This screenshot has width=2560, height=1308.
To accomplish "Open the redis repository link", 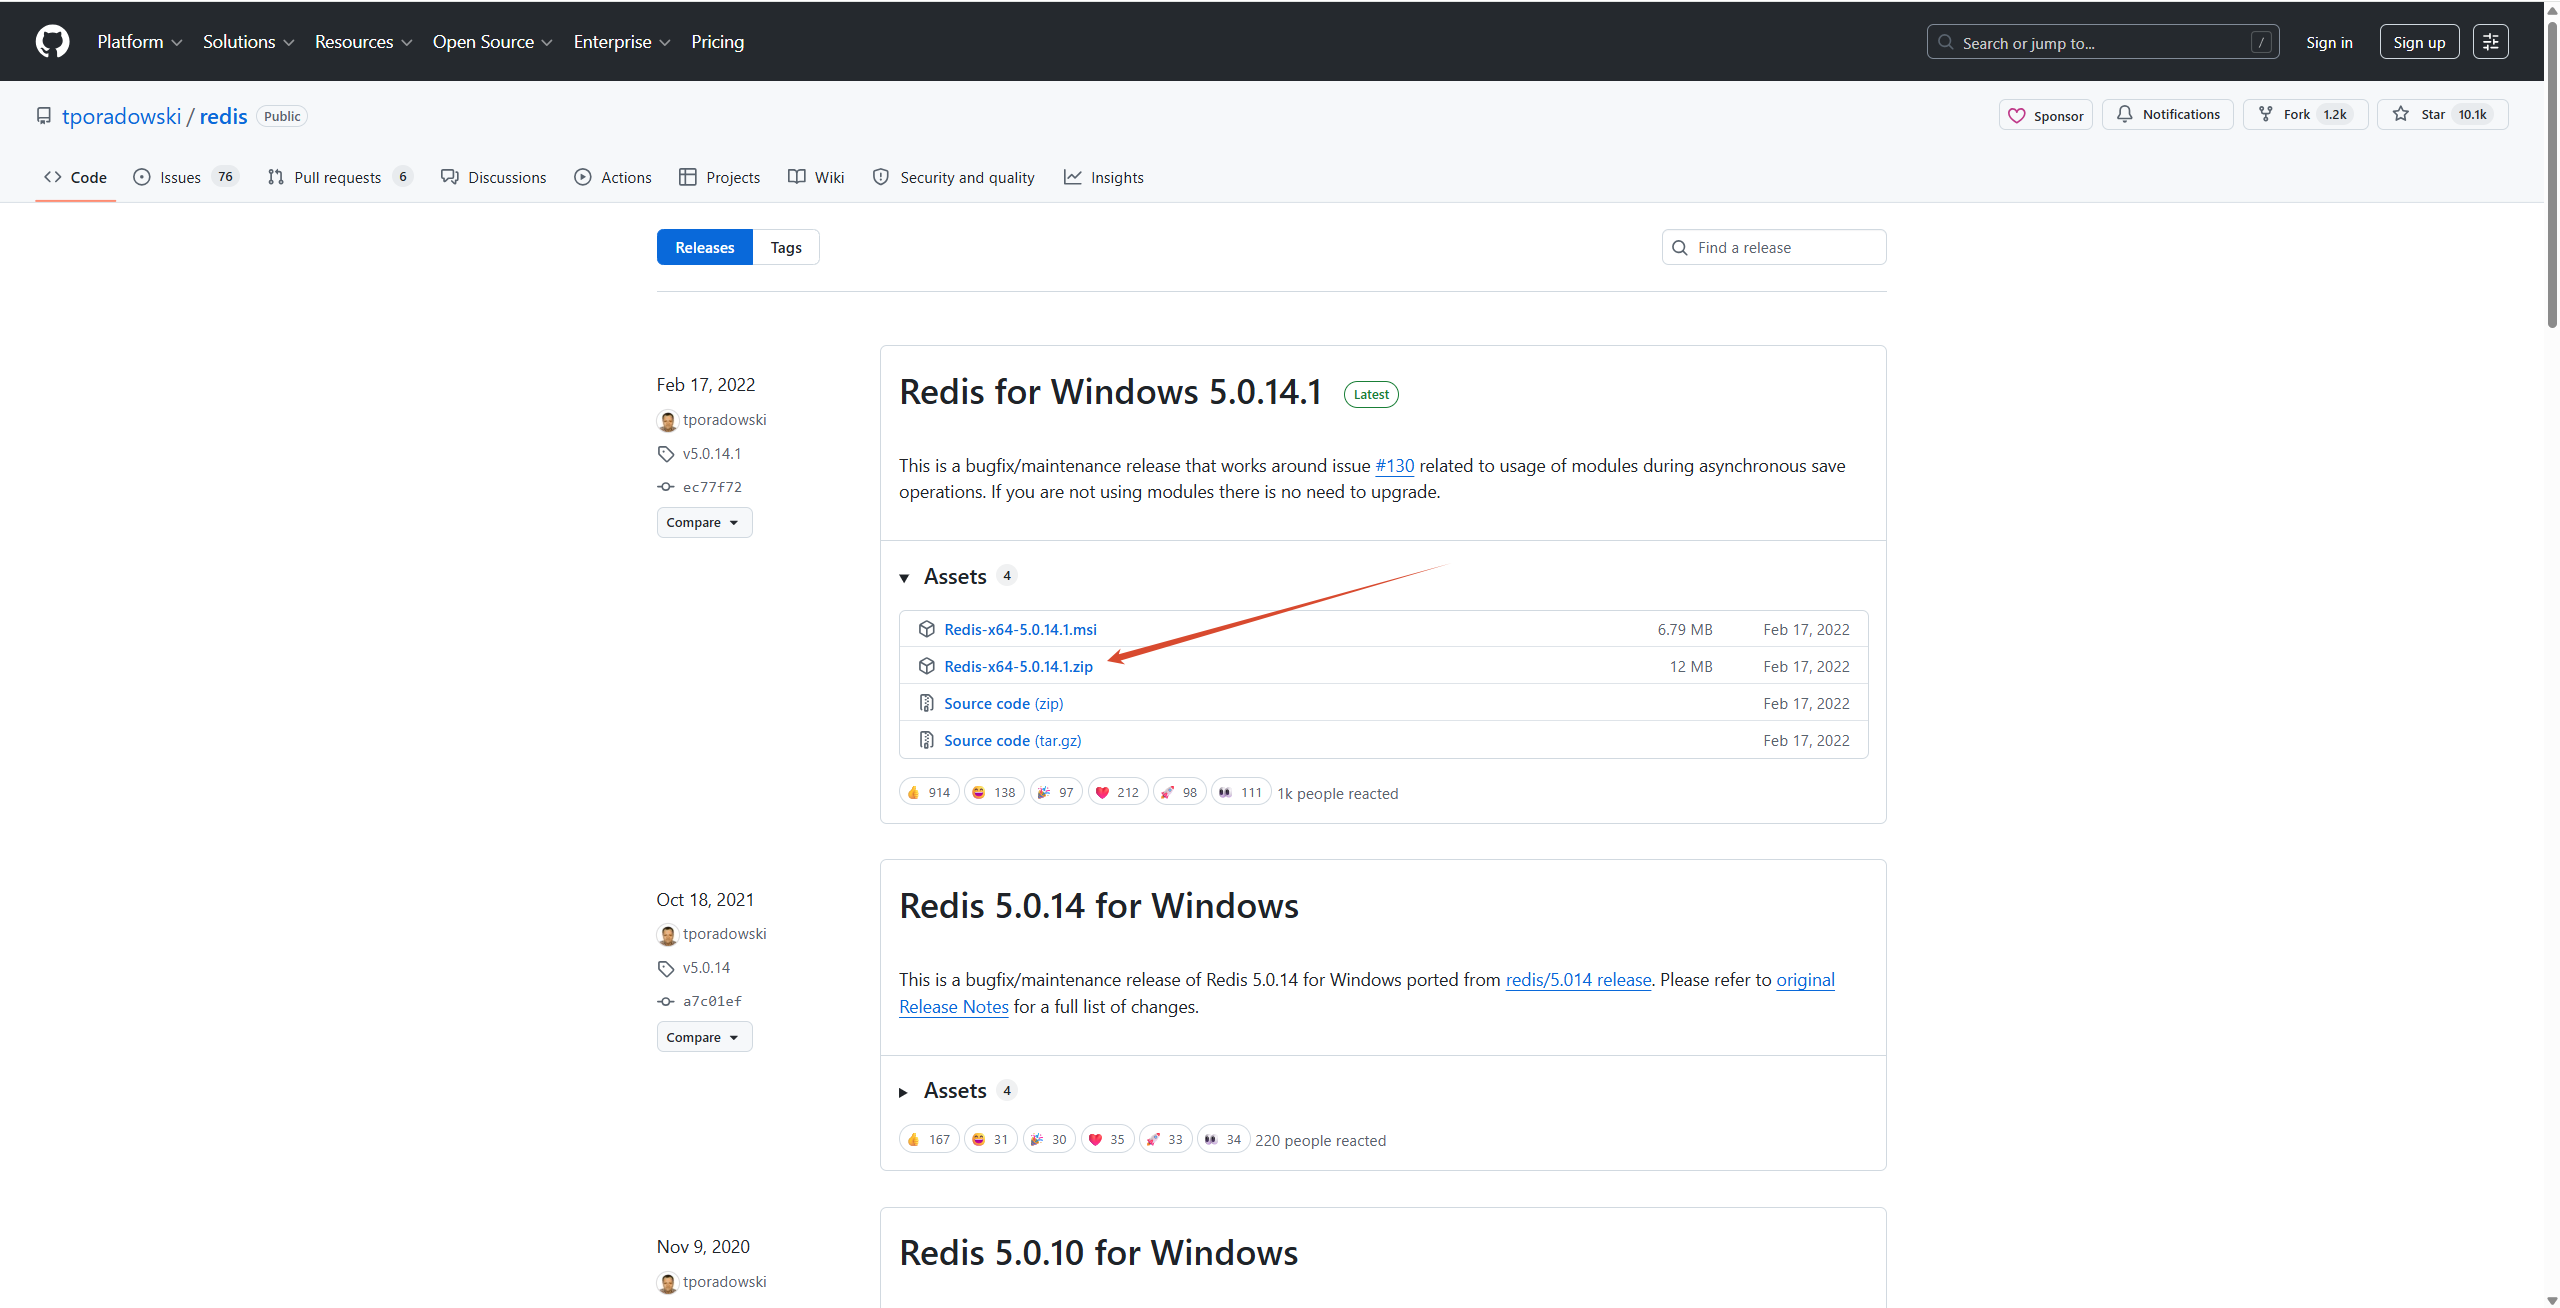I will click(223, 116).
